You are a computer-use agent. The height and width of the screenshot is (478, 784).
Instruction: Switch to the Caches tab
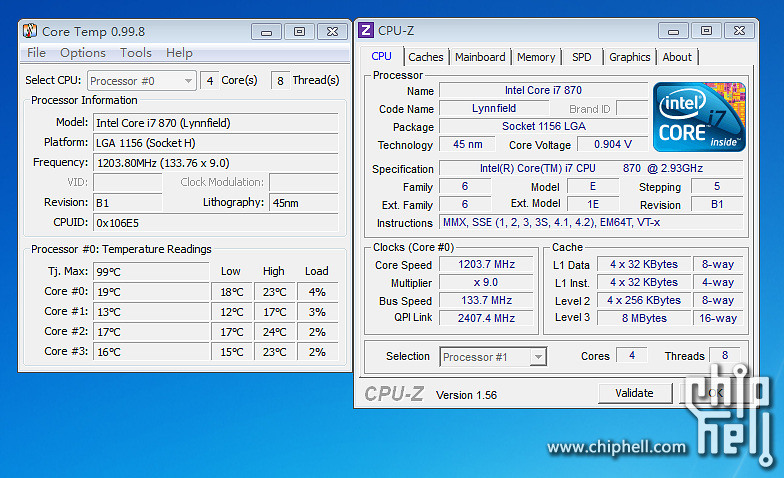tap(426, 57)
